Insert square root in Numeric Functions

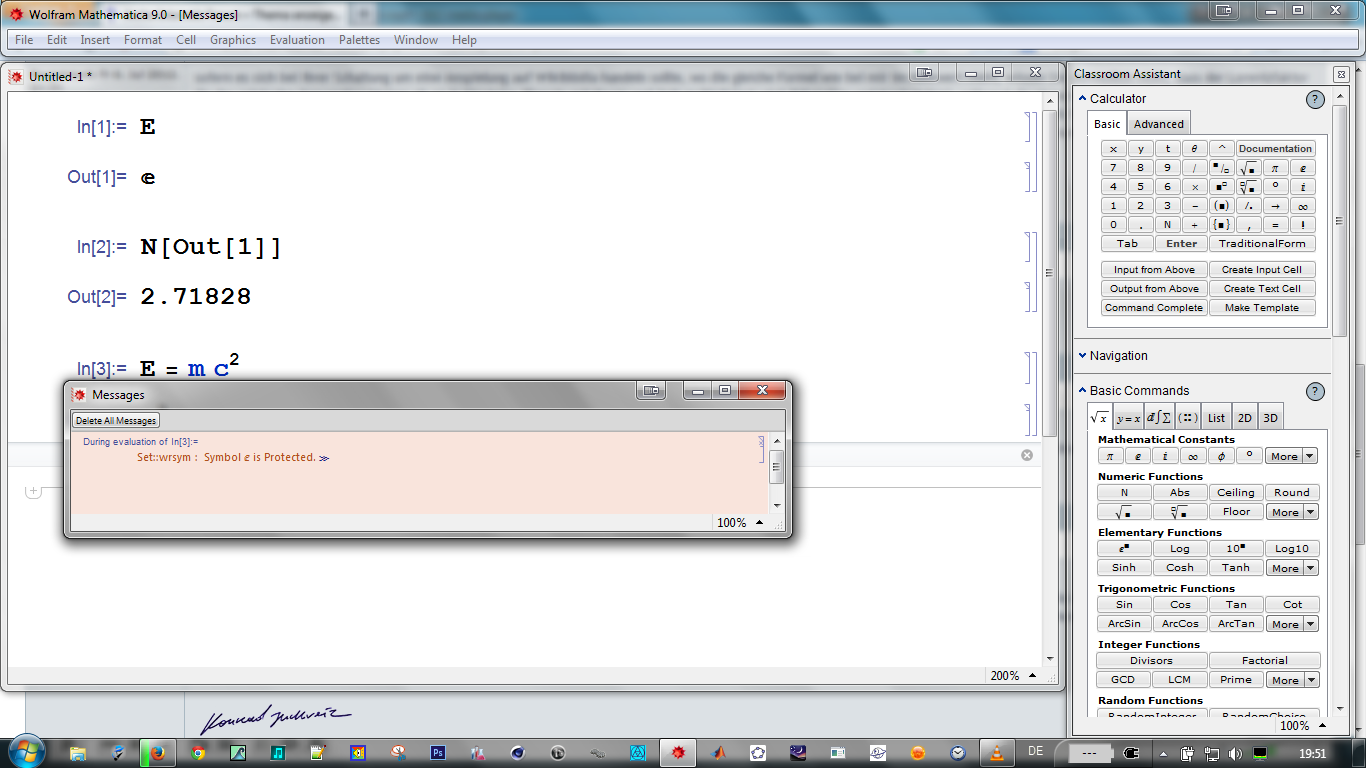[1125, 512]
